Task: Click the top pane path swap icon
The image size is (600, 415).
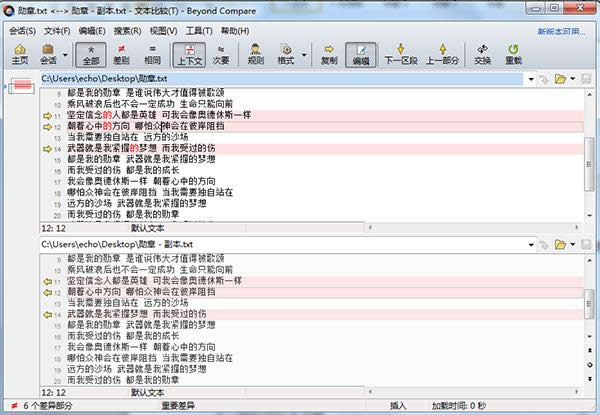Action: pos(543,79)
